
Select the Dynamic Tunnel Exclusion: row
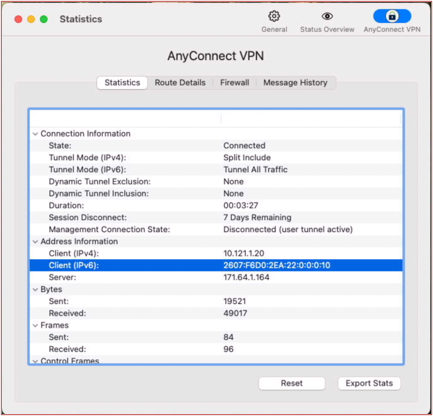(x=216, y=182)
